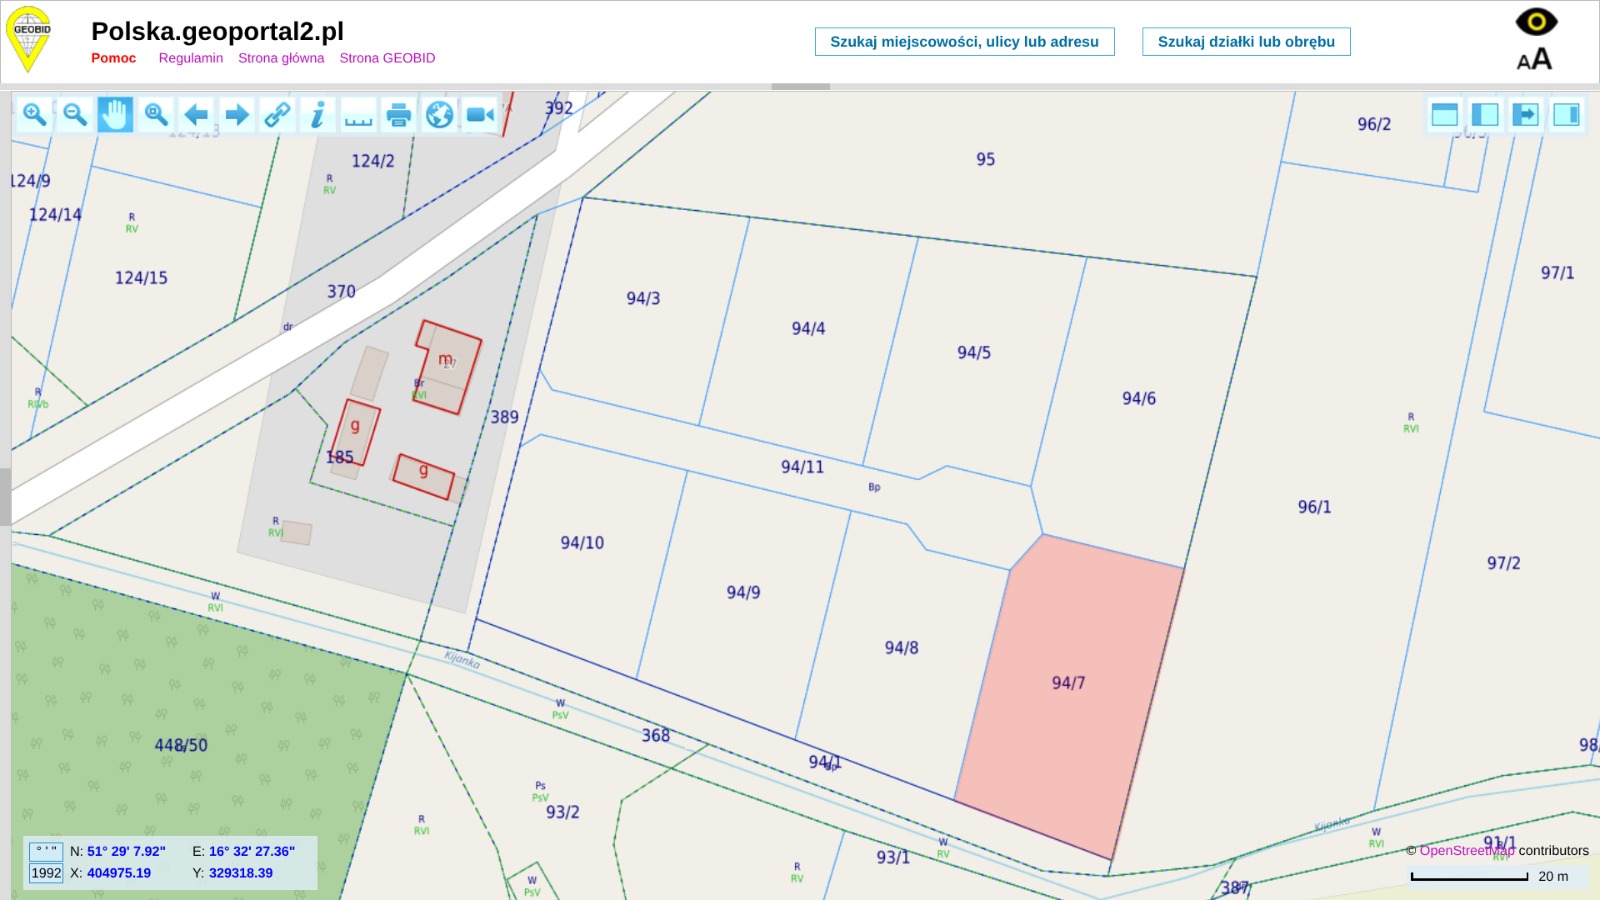
Task: Go back to previous map view arrow
Action: point(197,115)
